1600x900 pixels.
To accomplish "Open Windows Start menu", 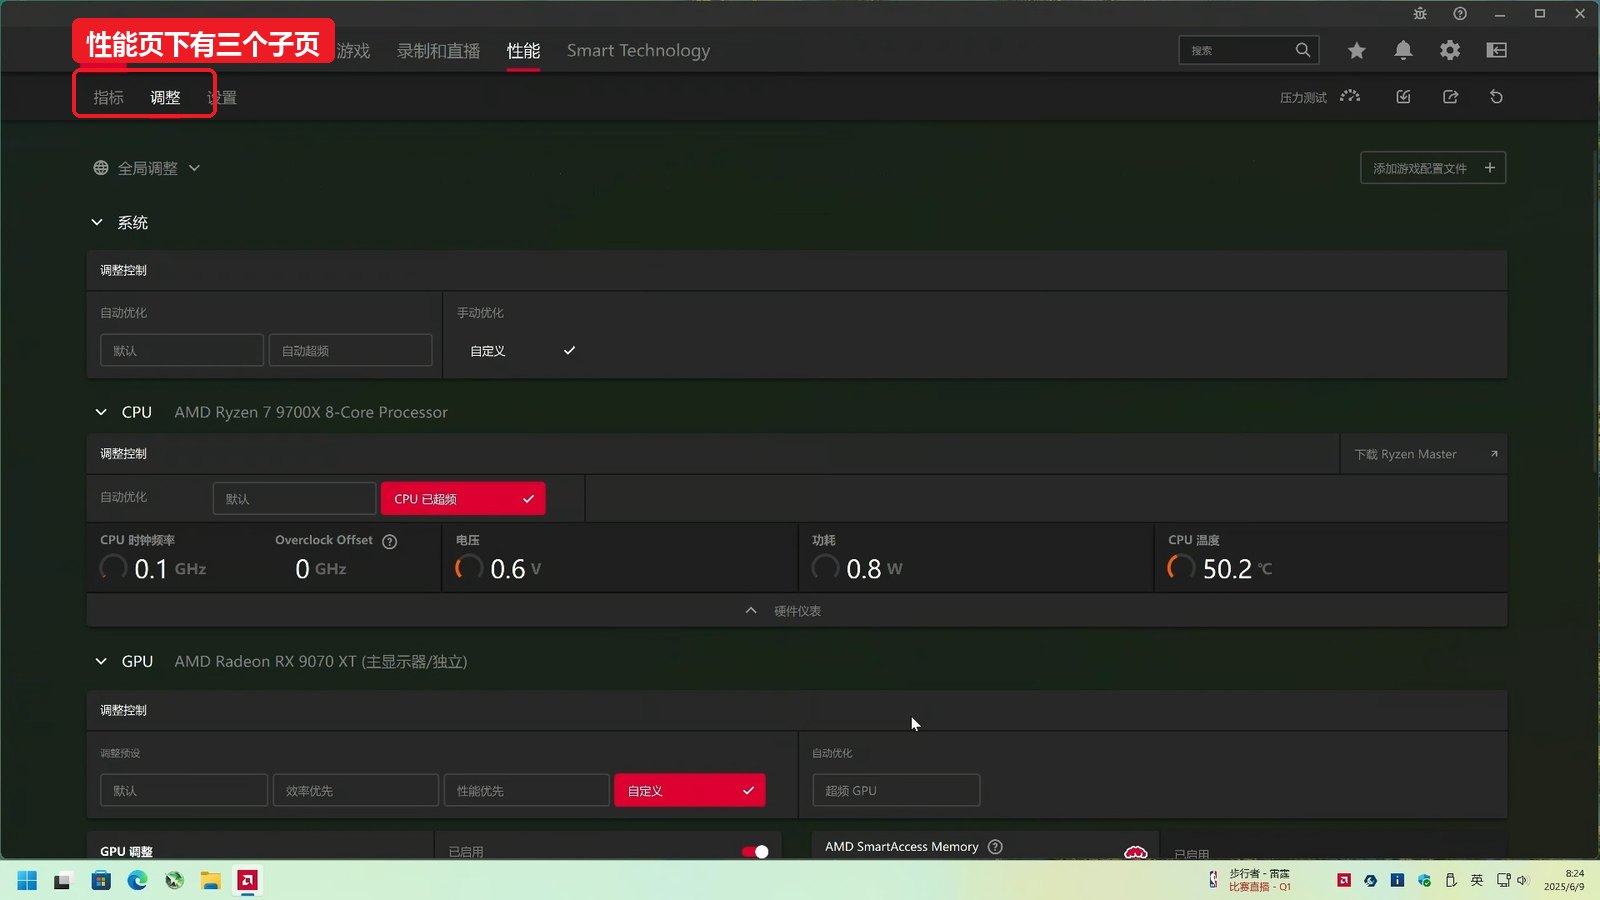I will (27, 880).
